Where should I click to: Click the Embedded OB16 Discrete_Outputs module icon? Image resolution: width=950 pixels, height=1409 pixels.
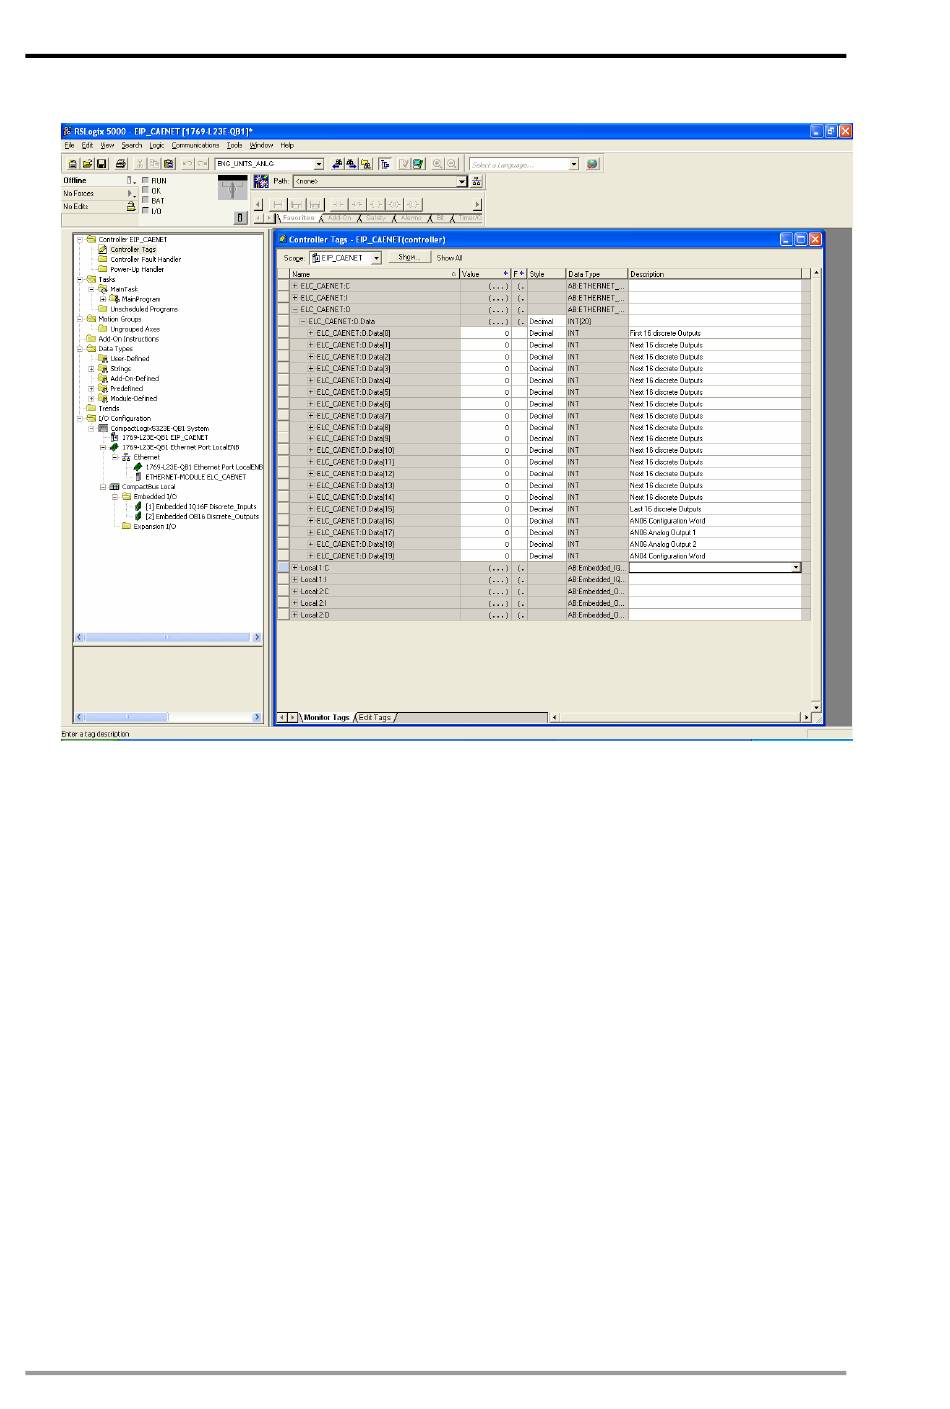coord(139,517)
